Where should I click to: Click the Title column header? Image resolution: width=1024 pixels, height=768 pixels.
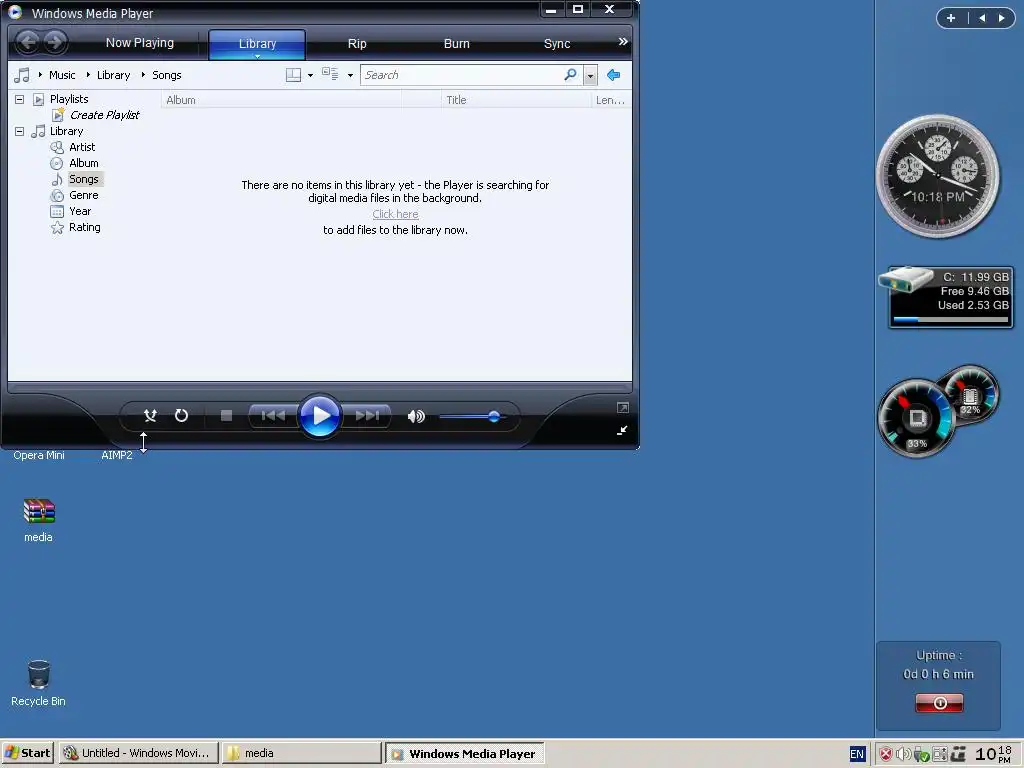click(x=516, y=100)
